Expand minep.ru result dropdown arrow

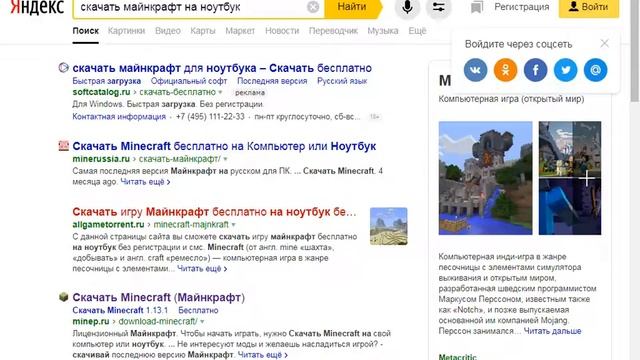(x=202, y=322)
